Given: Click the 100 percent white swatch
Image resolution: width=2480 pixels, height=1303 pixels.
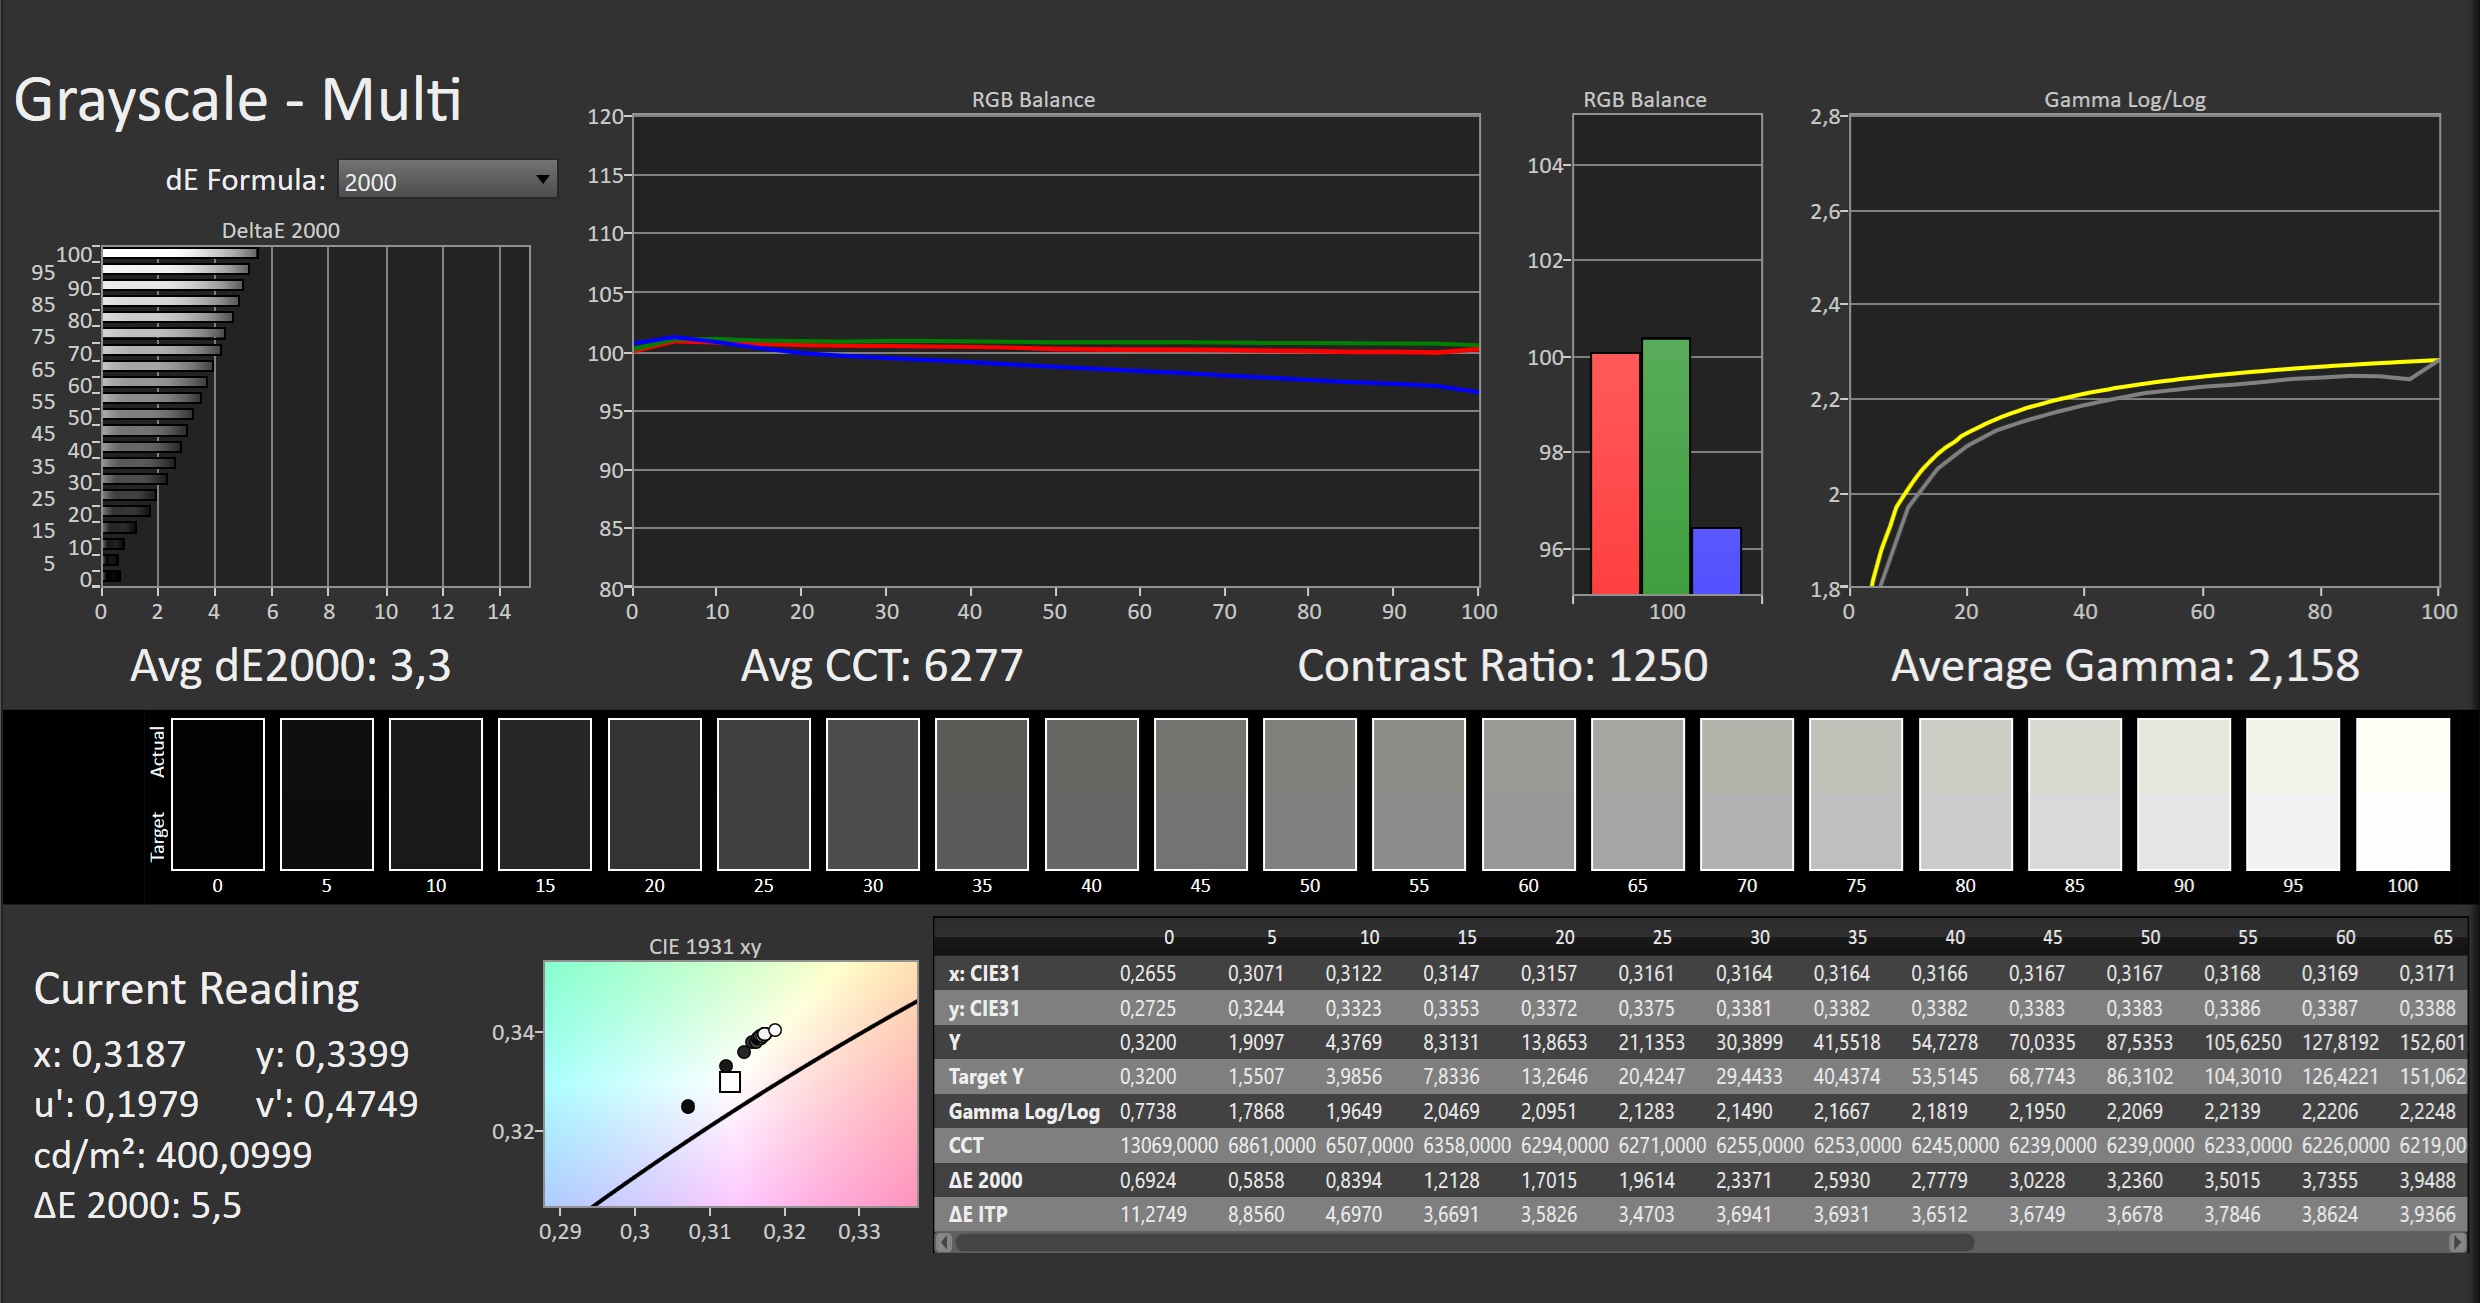Looking at the screenshot, I should coord(2404,793).
